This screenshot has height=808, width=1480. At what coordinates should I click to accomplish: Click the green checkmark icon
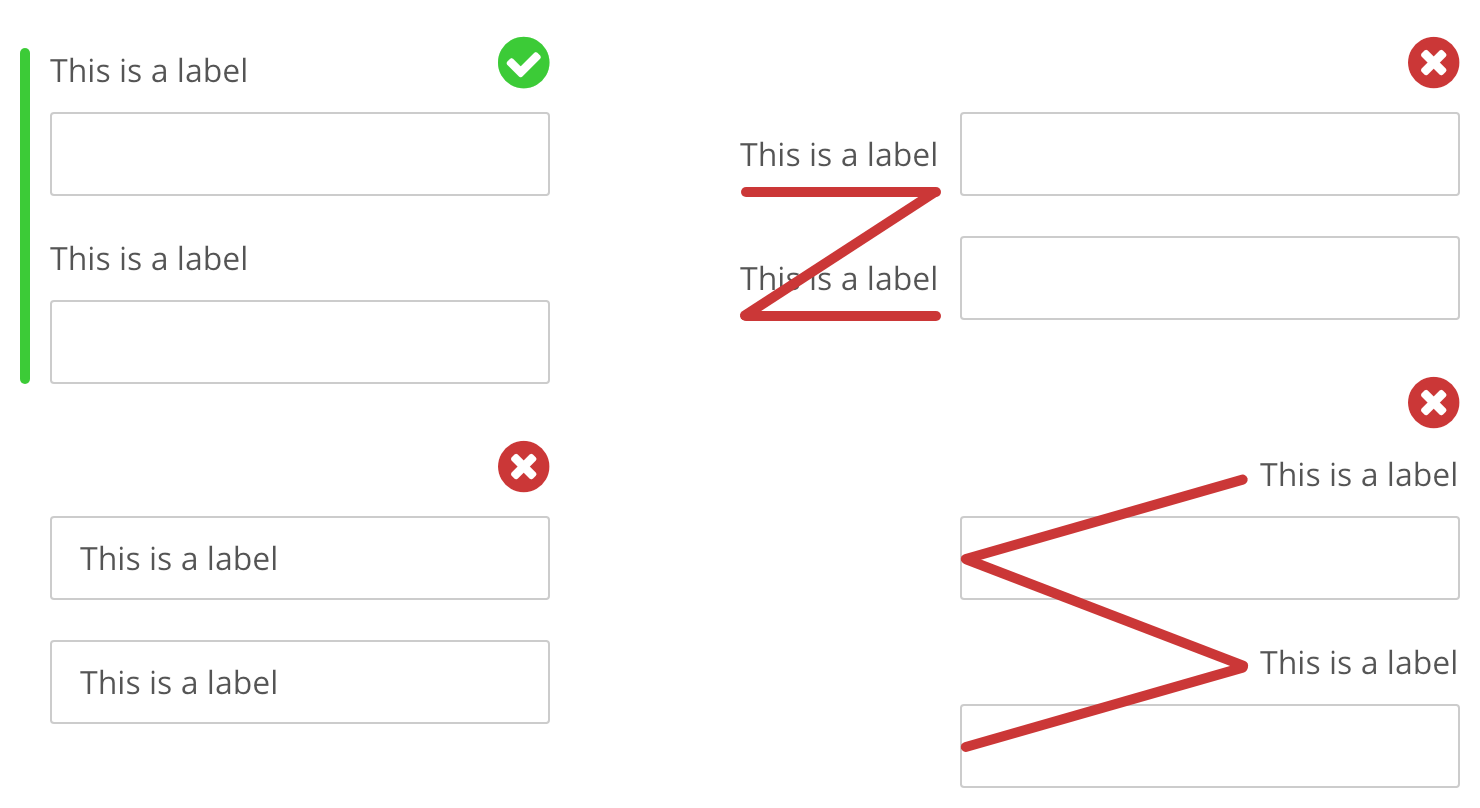pos(524,63)
